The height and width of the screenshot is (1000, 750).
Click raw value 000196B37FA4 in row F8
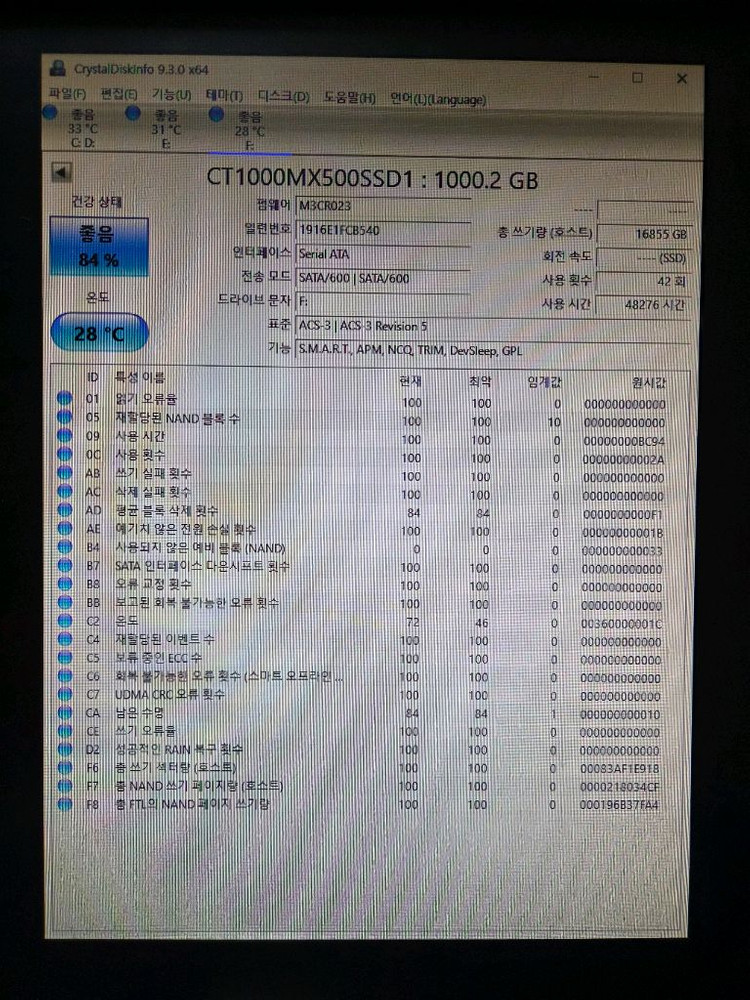pos(619,805)
